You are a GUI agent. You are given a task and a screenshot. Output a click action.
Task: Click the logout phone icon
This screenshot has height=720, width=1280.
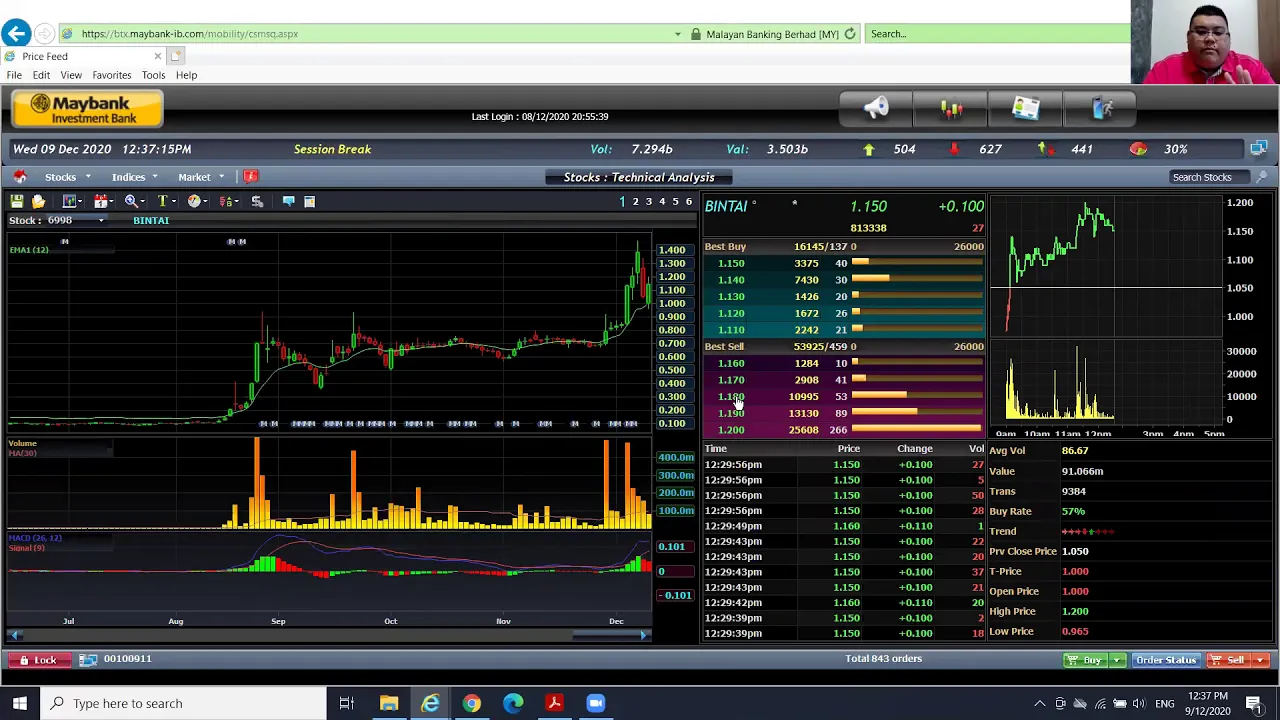(x=1101, y=108)
